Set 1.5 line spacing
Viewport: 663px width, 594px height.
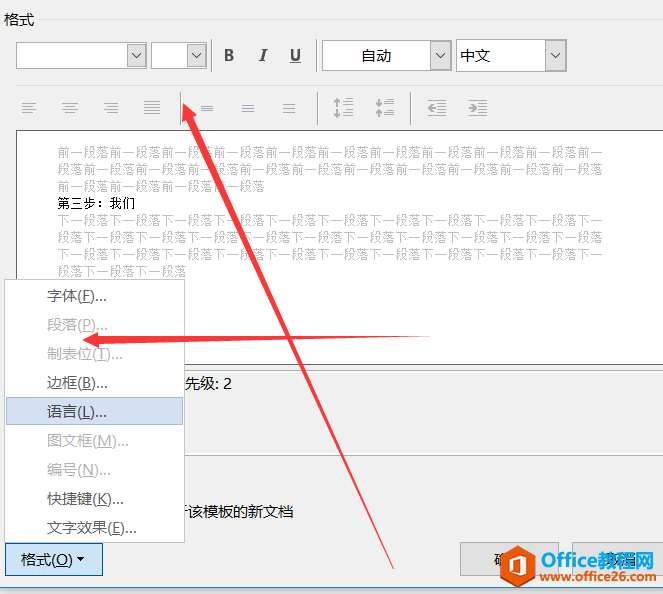(248, 109)
